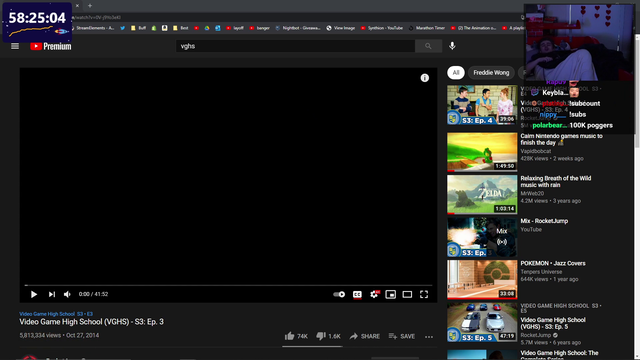Open the 'View Image' bookmark
This screenshot has height=360, width=640.
341,28
